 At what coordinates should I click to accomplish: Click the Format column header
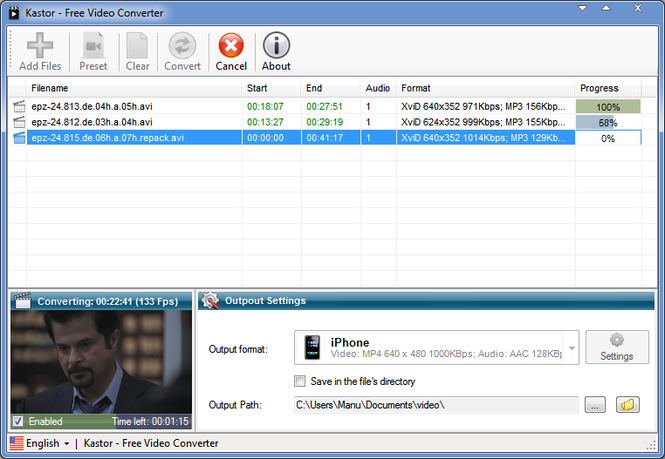click(486, 88)
